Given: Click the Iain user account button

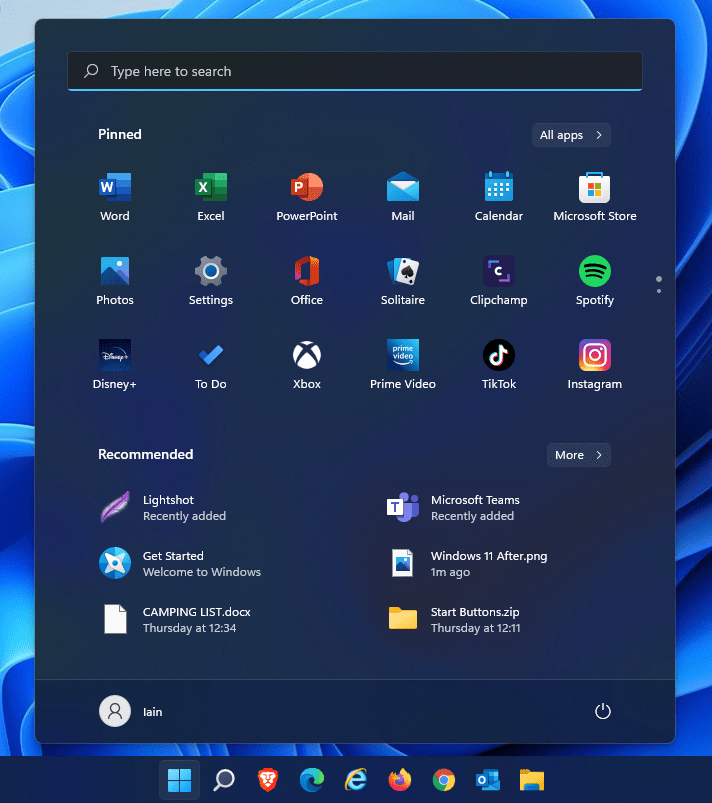Looking at the screenshot, I should (131, 711).
